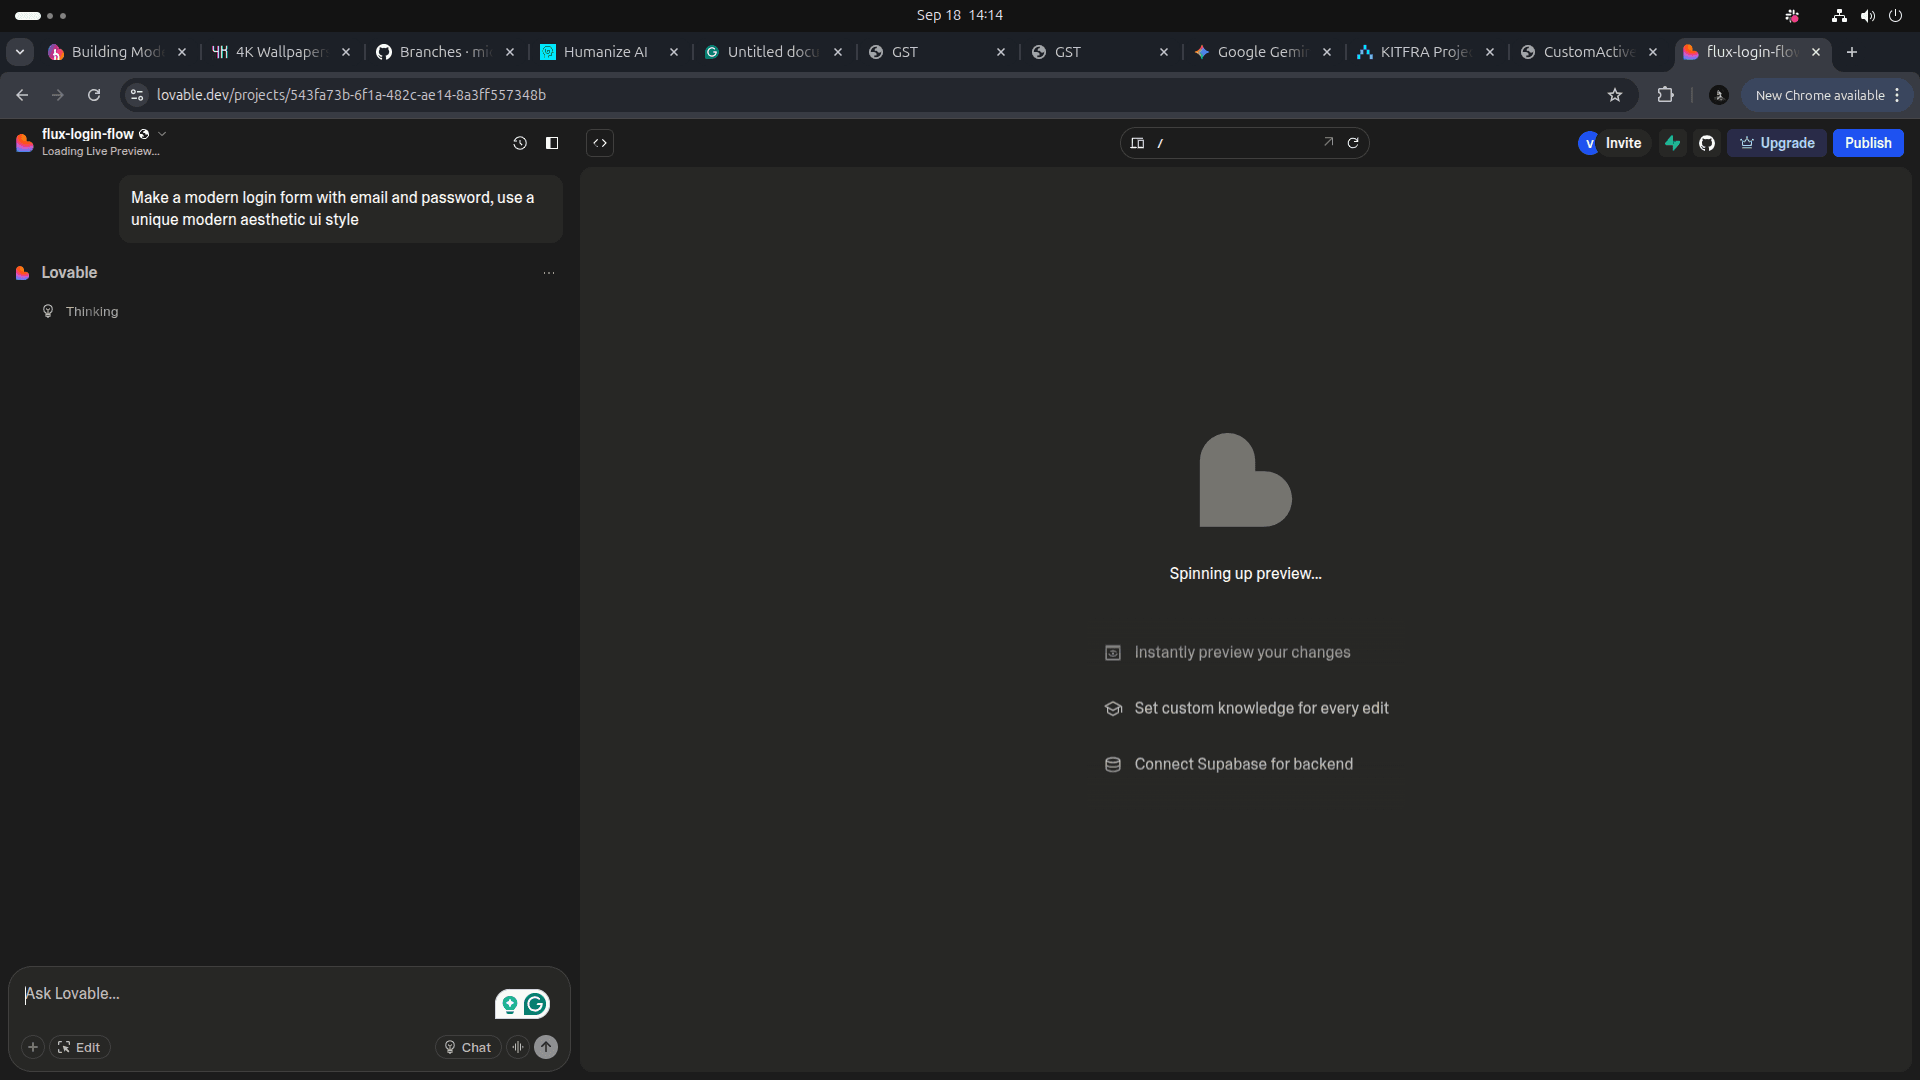1920x1080 pixels.
Task: Click the Publish button
Action: (x=1867, y=143)
